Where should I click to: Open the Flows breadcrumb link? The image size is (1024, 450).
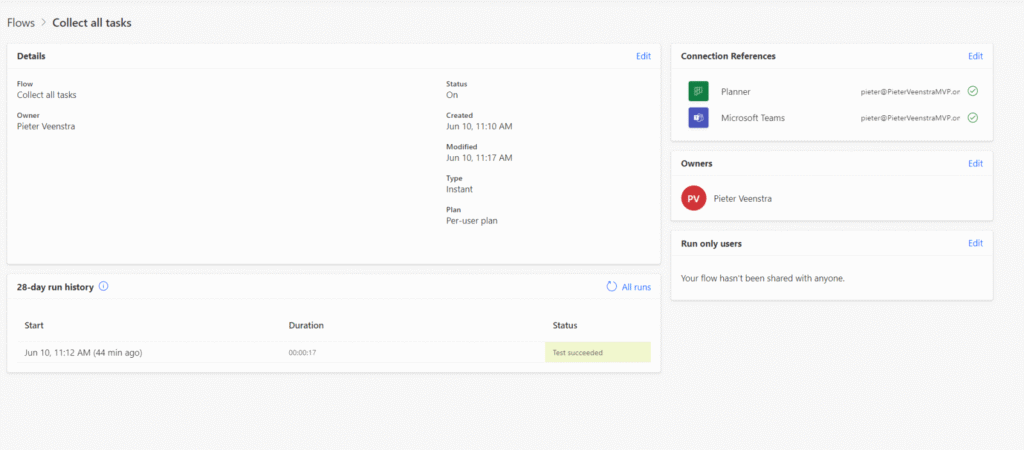tap(21, 23)
